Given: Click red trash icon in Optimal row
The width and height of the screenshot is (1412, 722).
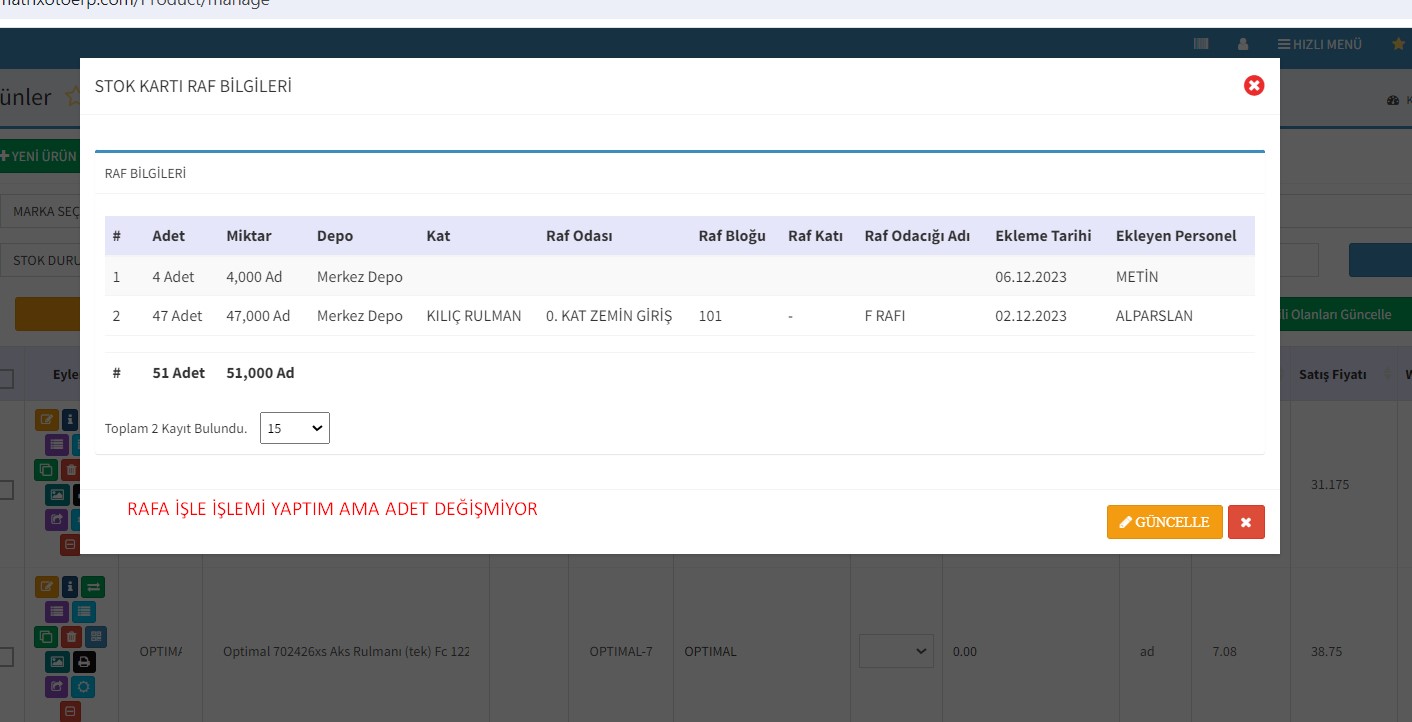Looking at the screenshot, I should tap(71, 637).
